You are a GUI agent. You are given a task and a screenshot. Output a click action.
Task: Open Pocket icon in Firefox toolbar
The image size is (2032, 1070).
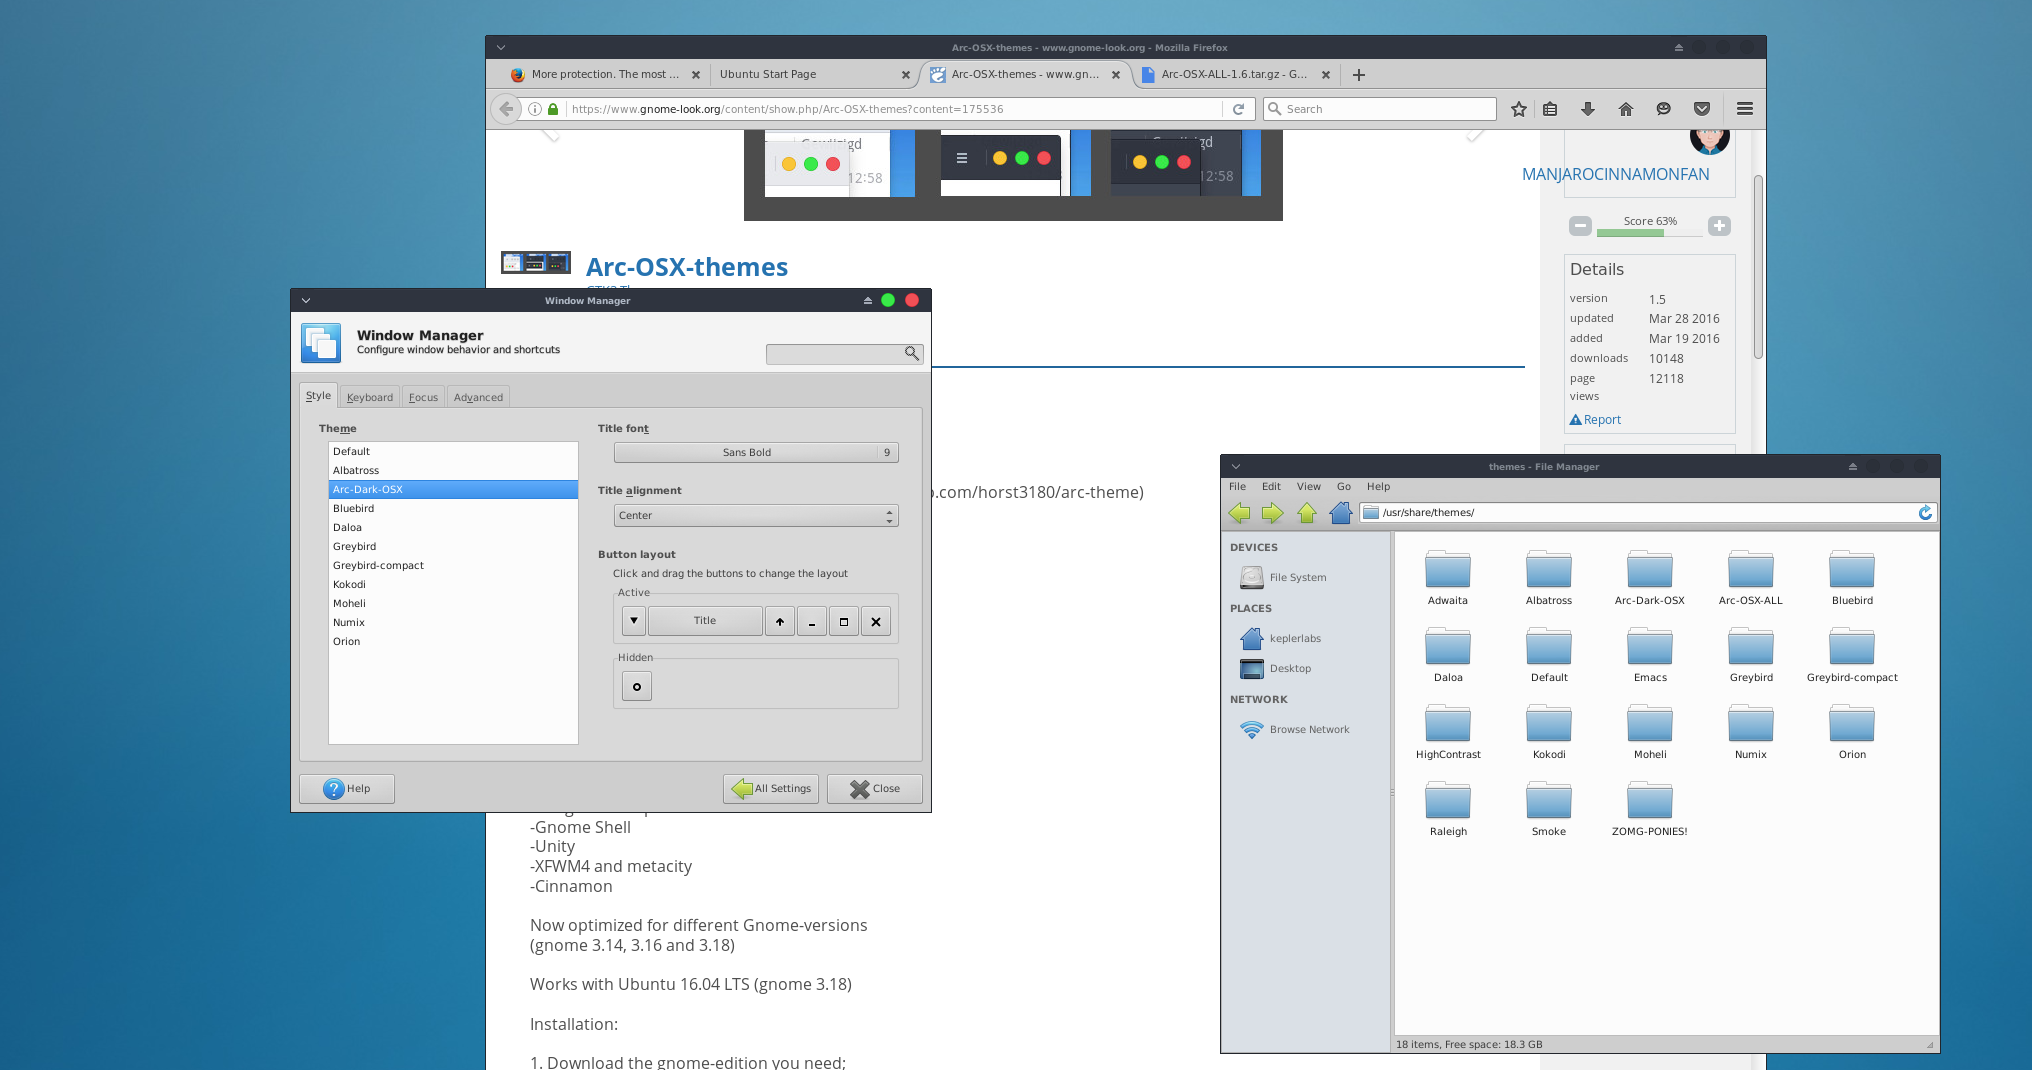[1702, 109]
